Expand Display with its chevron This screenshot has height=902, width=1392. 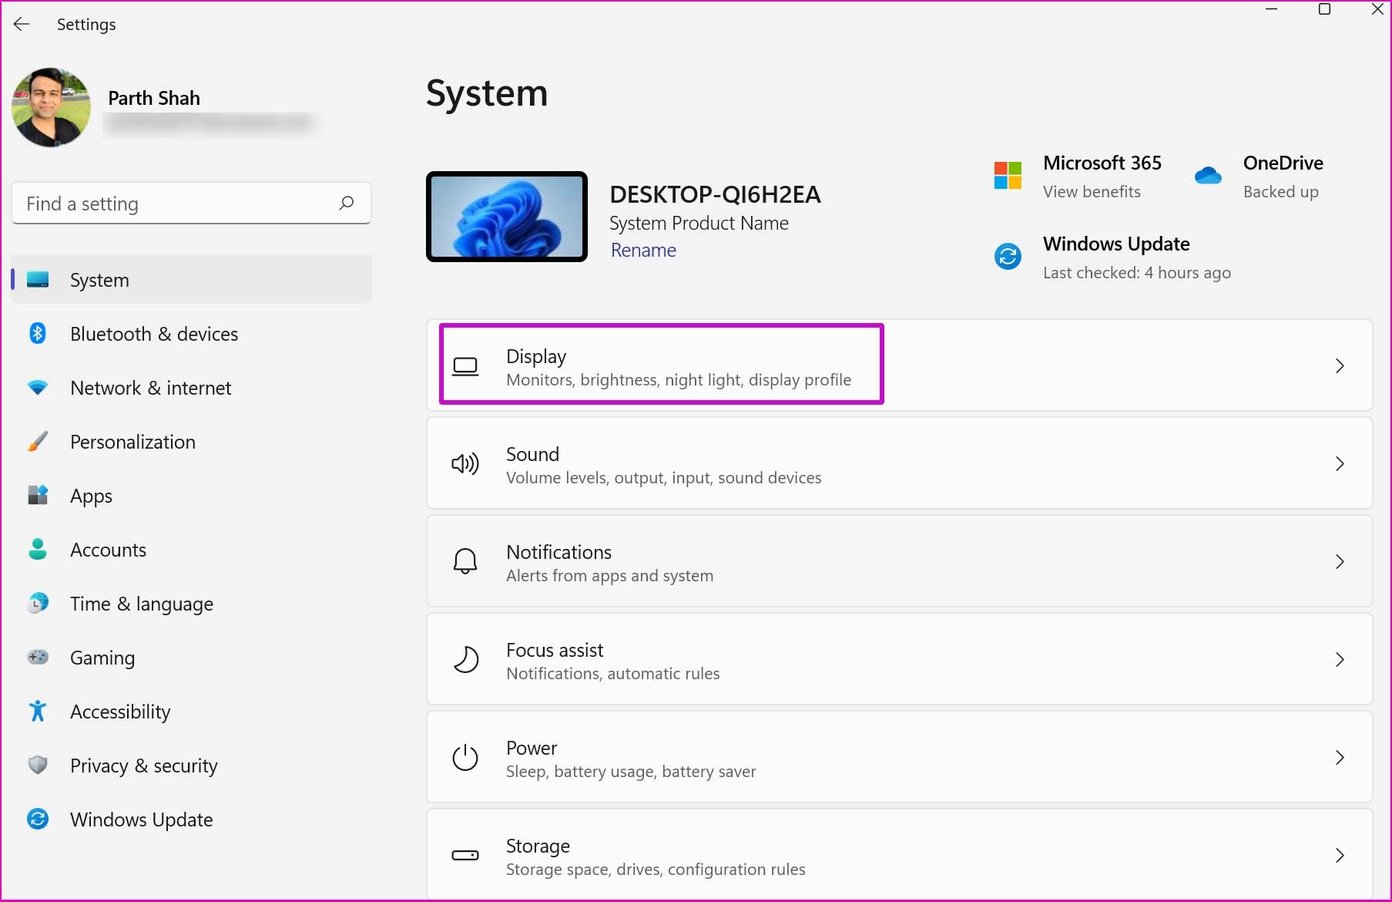point(1339,366)
